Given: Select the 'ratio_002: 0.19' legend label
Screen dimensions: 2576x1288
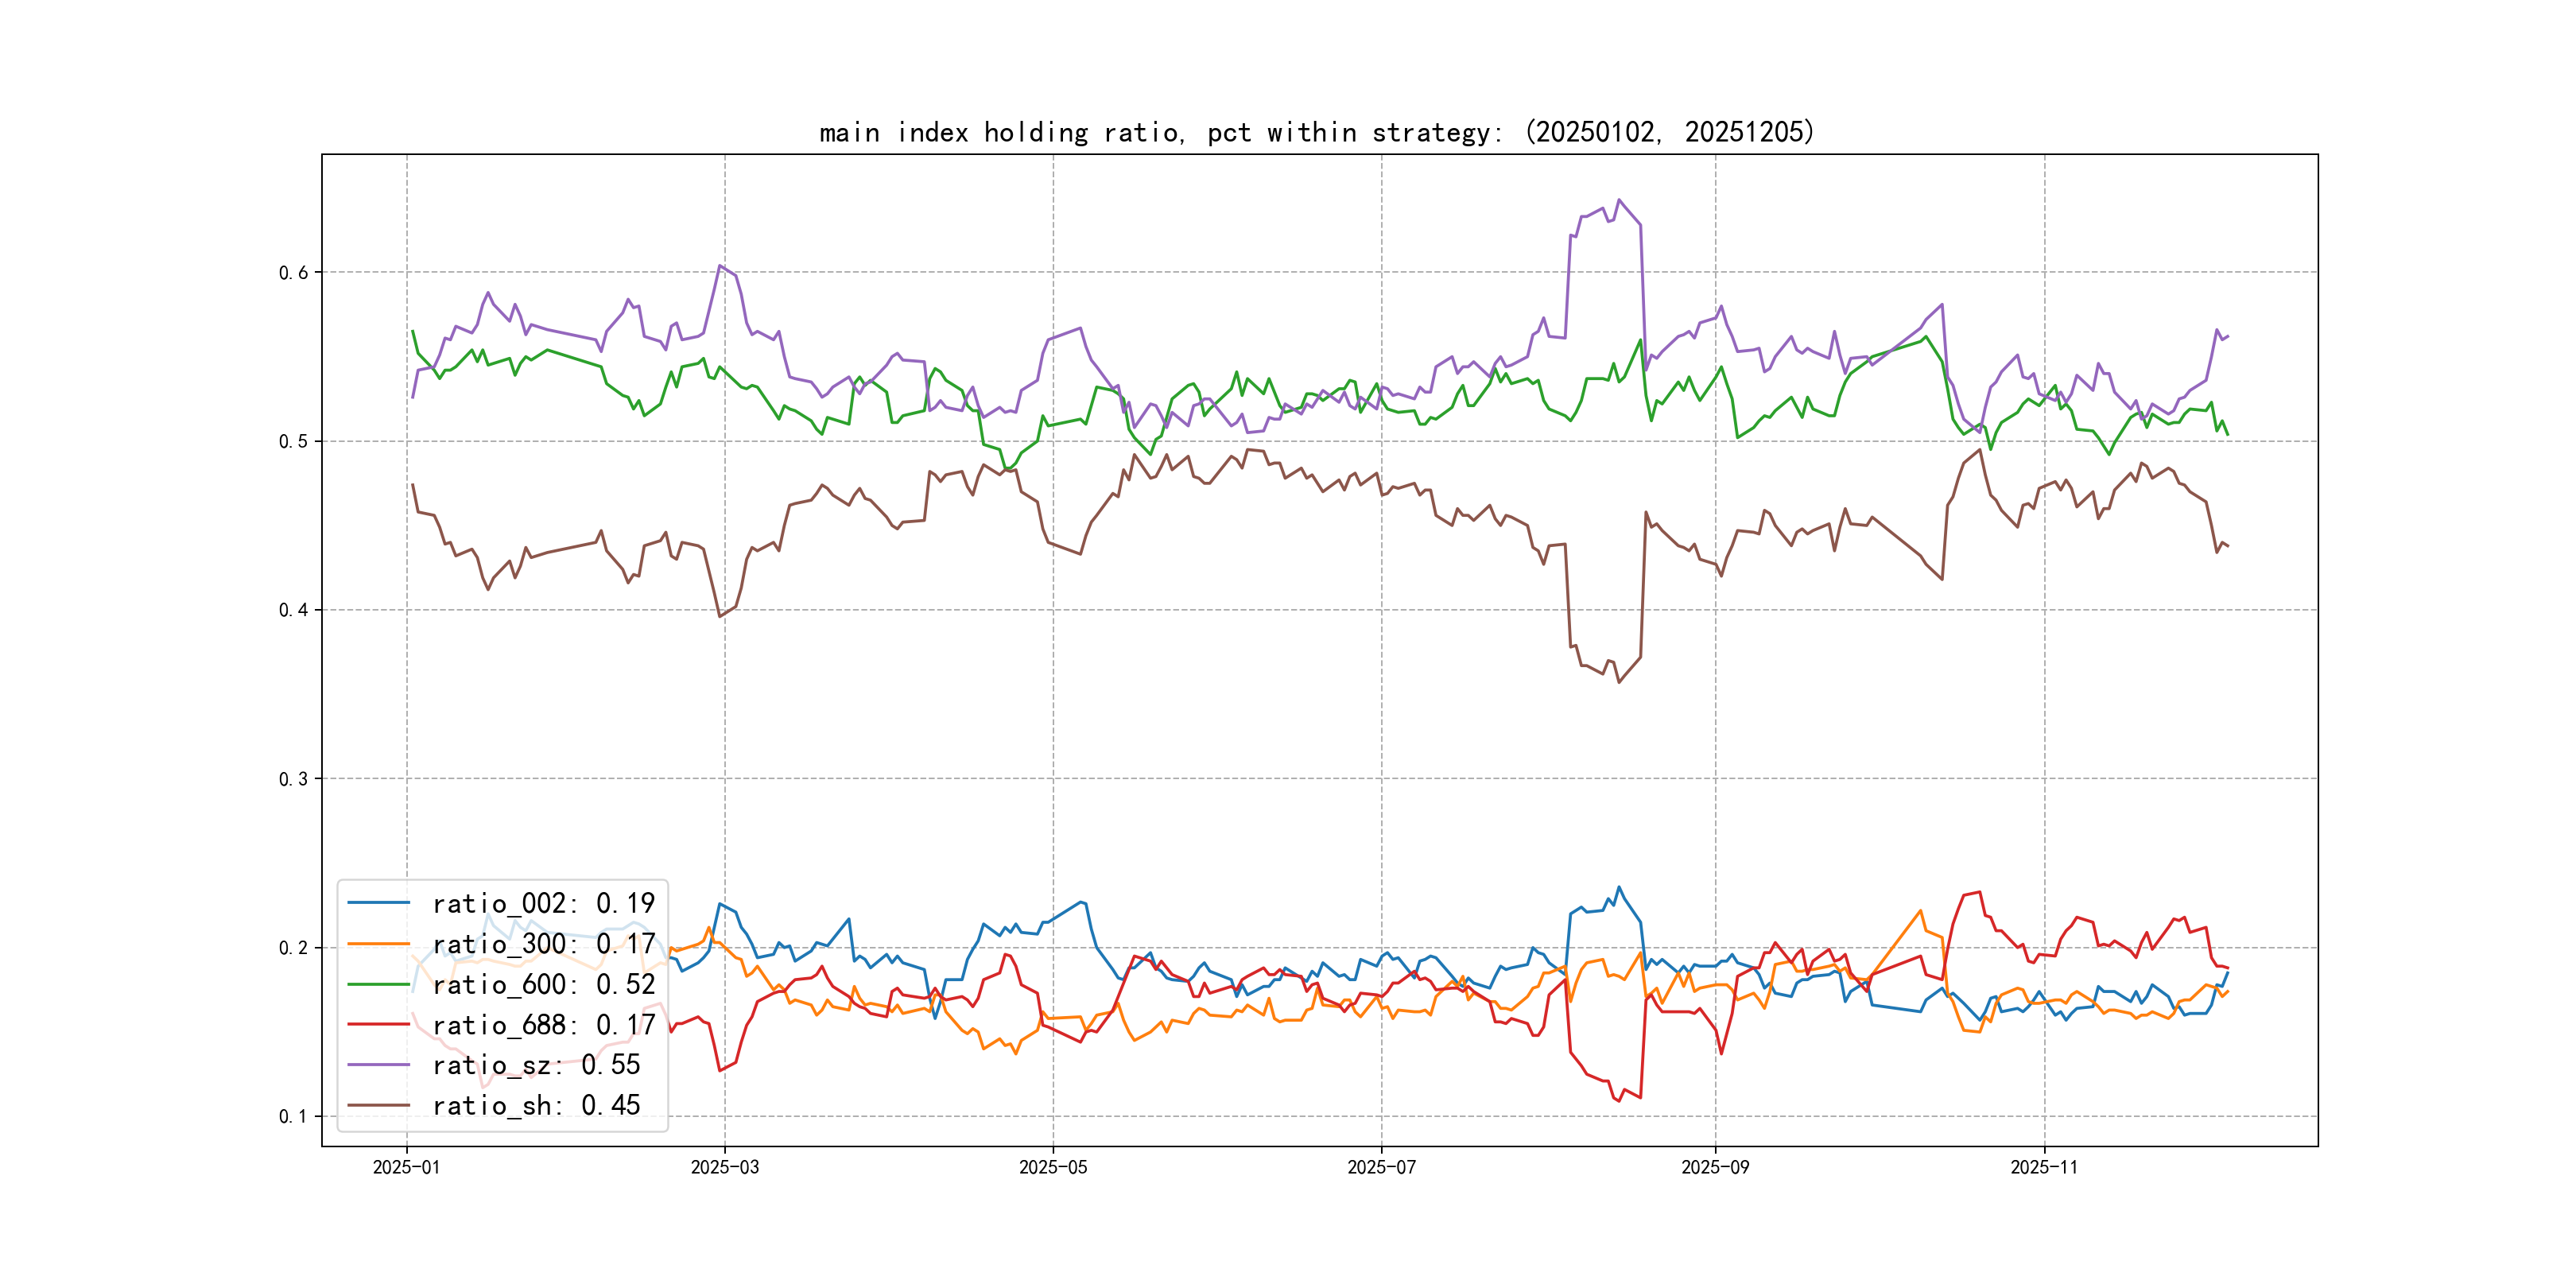Looking at the screenshot, I should 543,903.
